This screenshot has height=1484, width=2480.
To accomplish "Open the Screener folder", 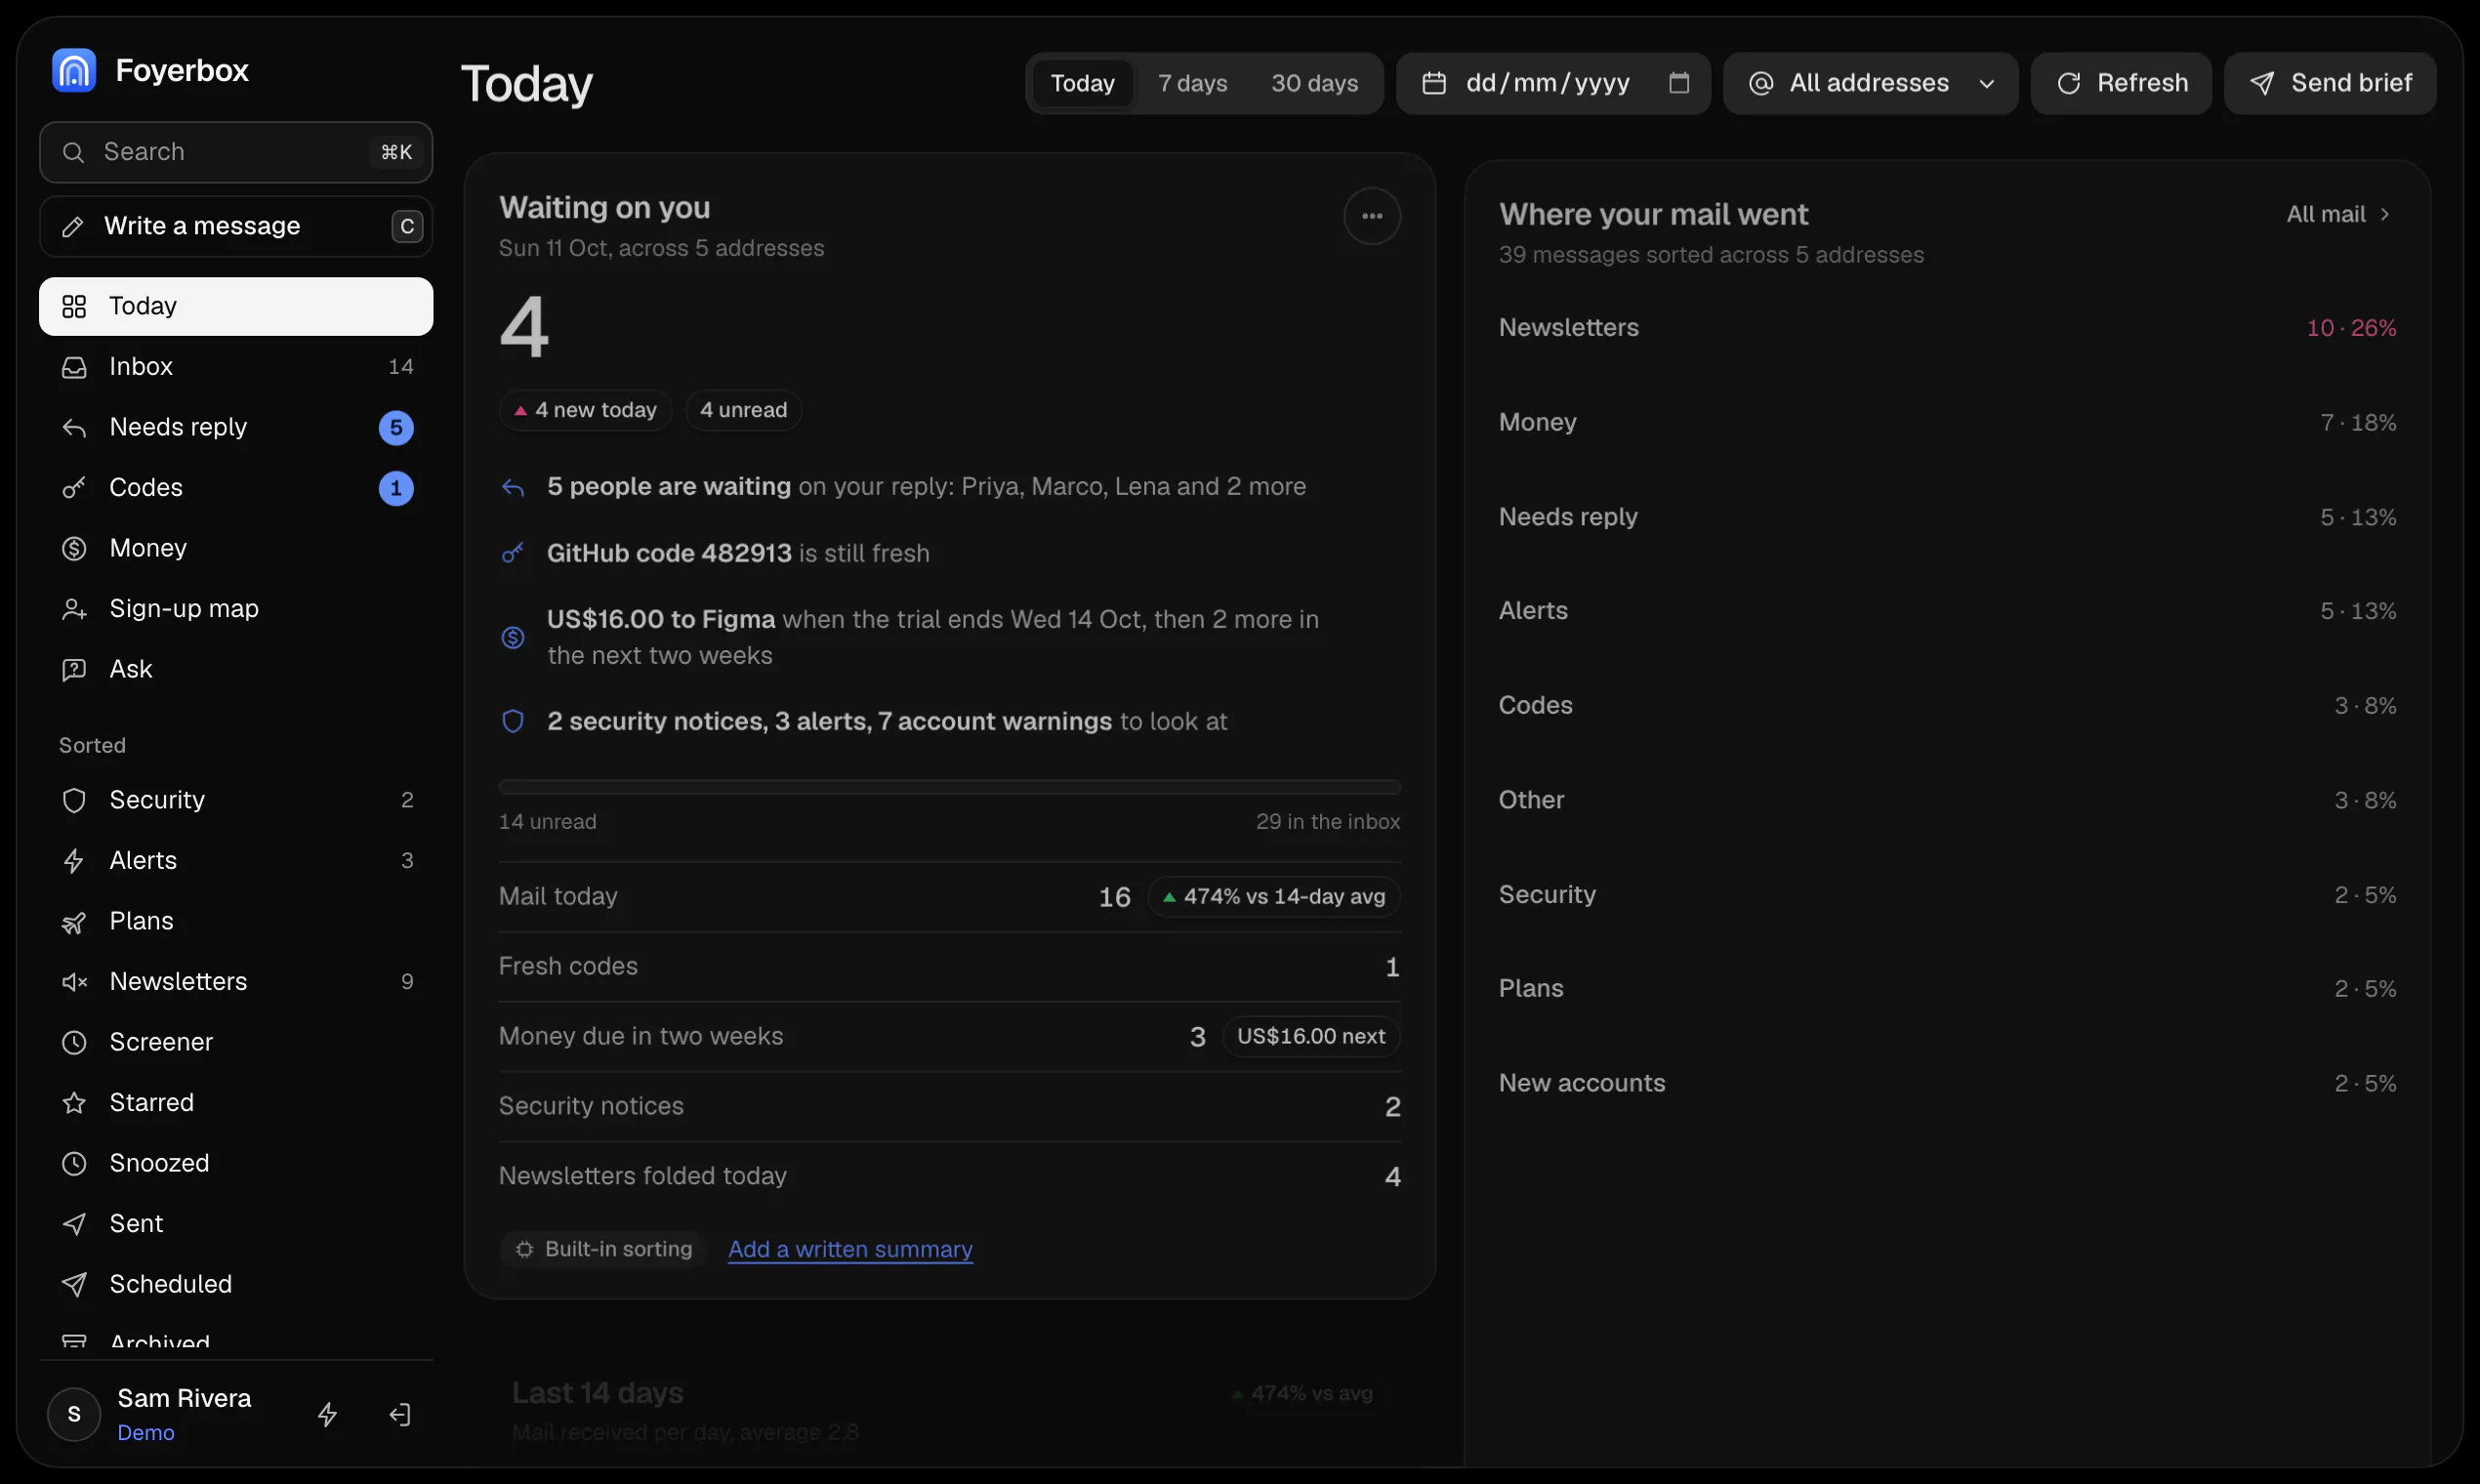I will [x=236, y=1042].
